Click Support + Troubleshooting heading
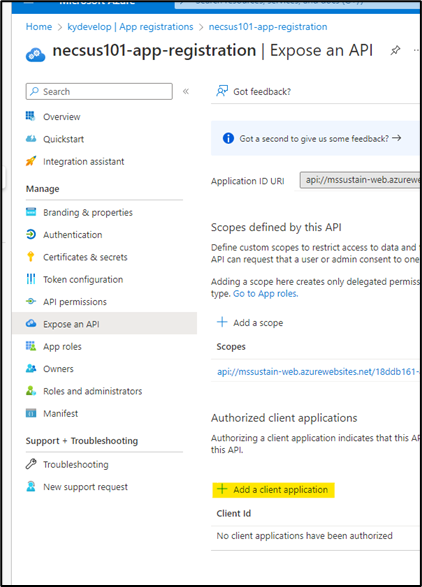 [x=82, y=441]
